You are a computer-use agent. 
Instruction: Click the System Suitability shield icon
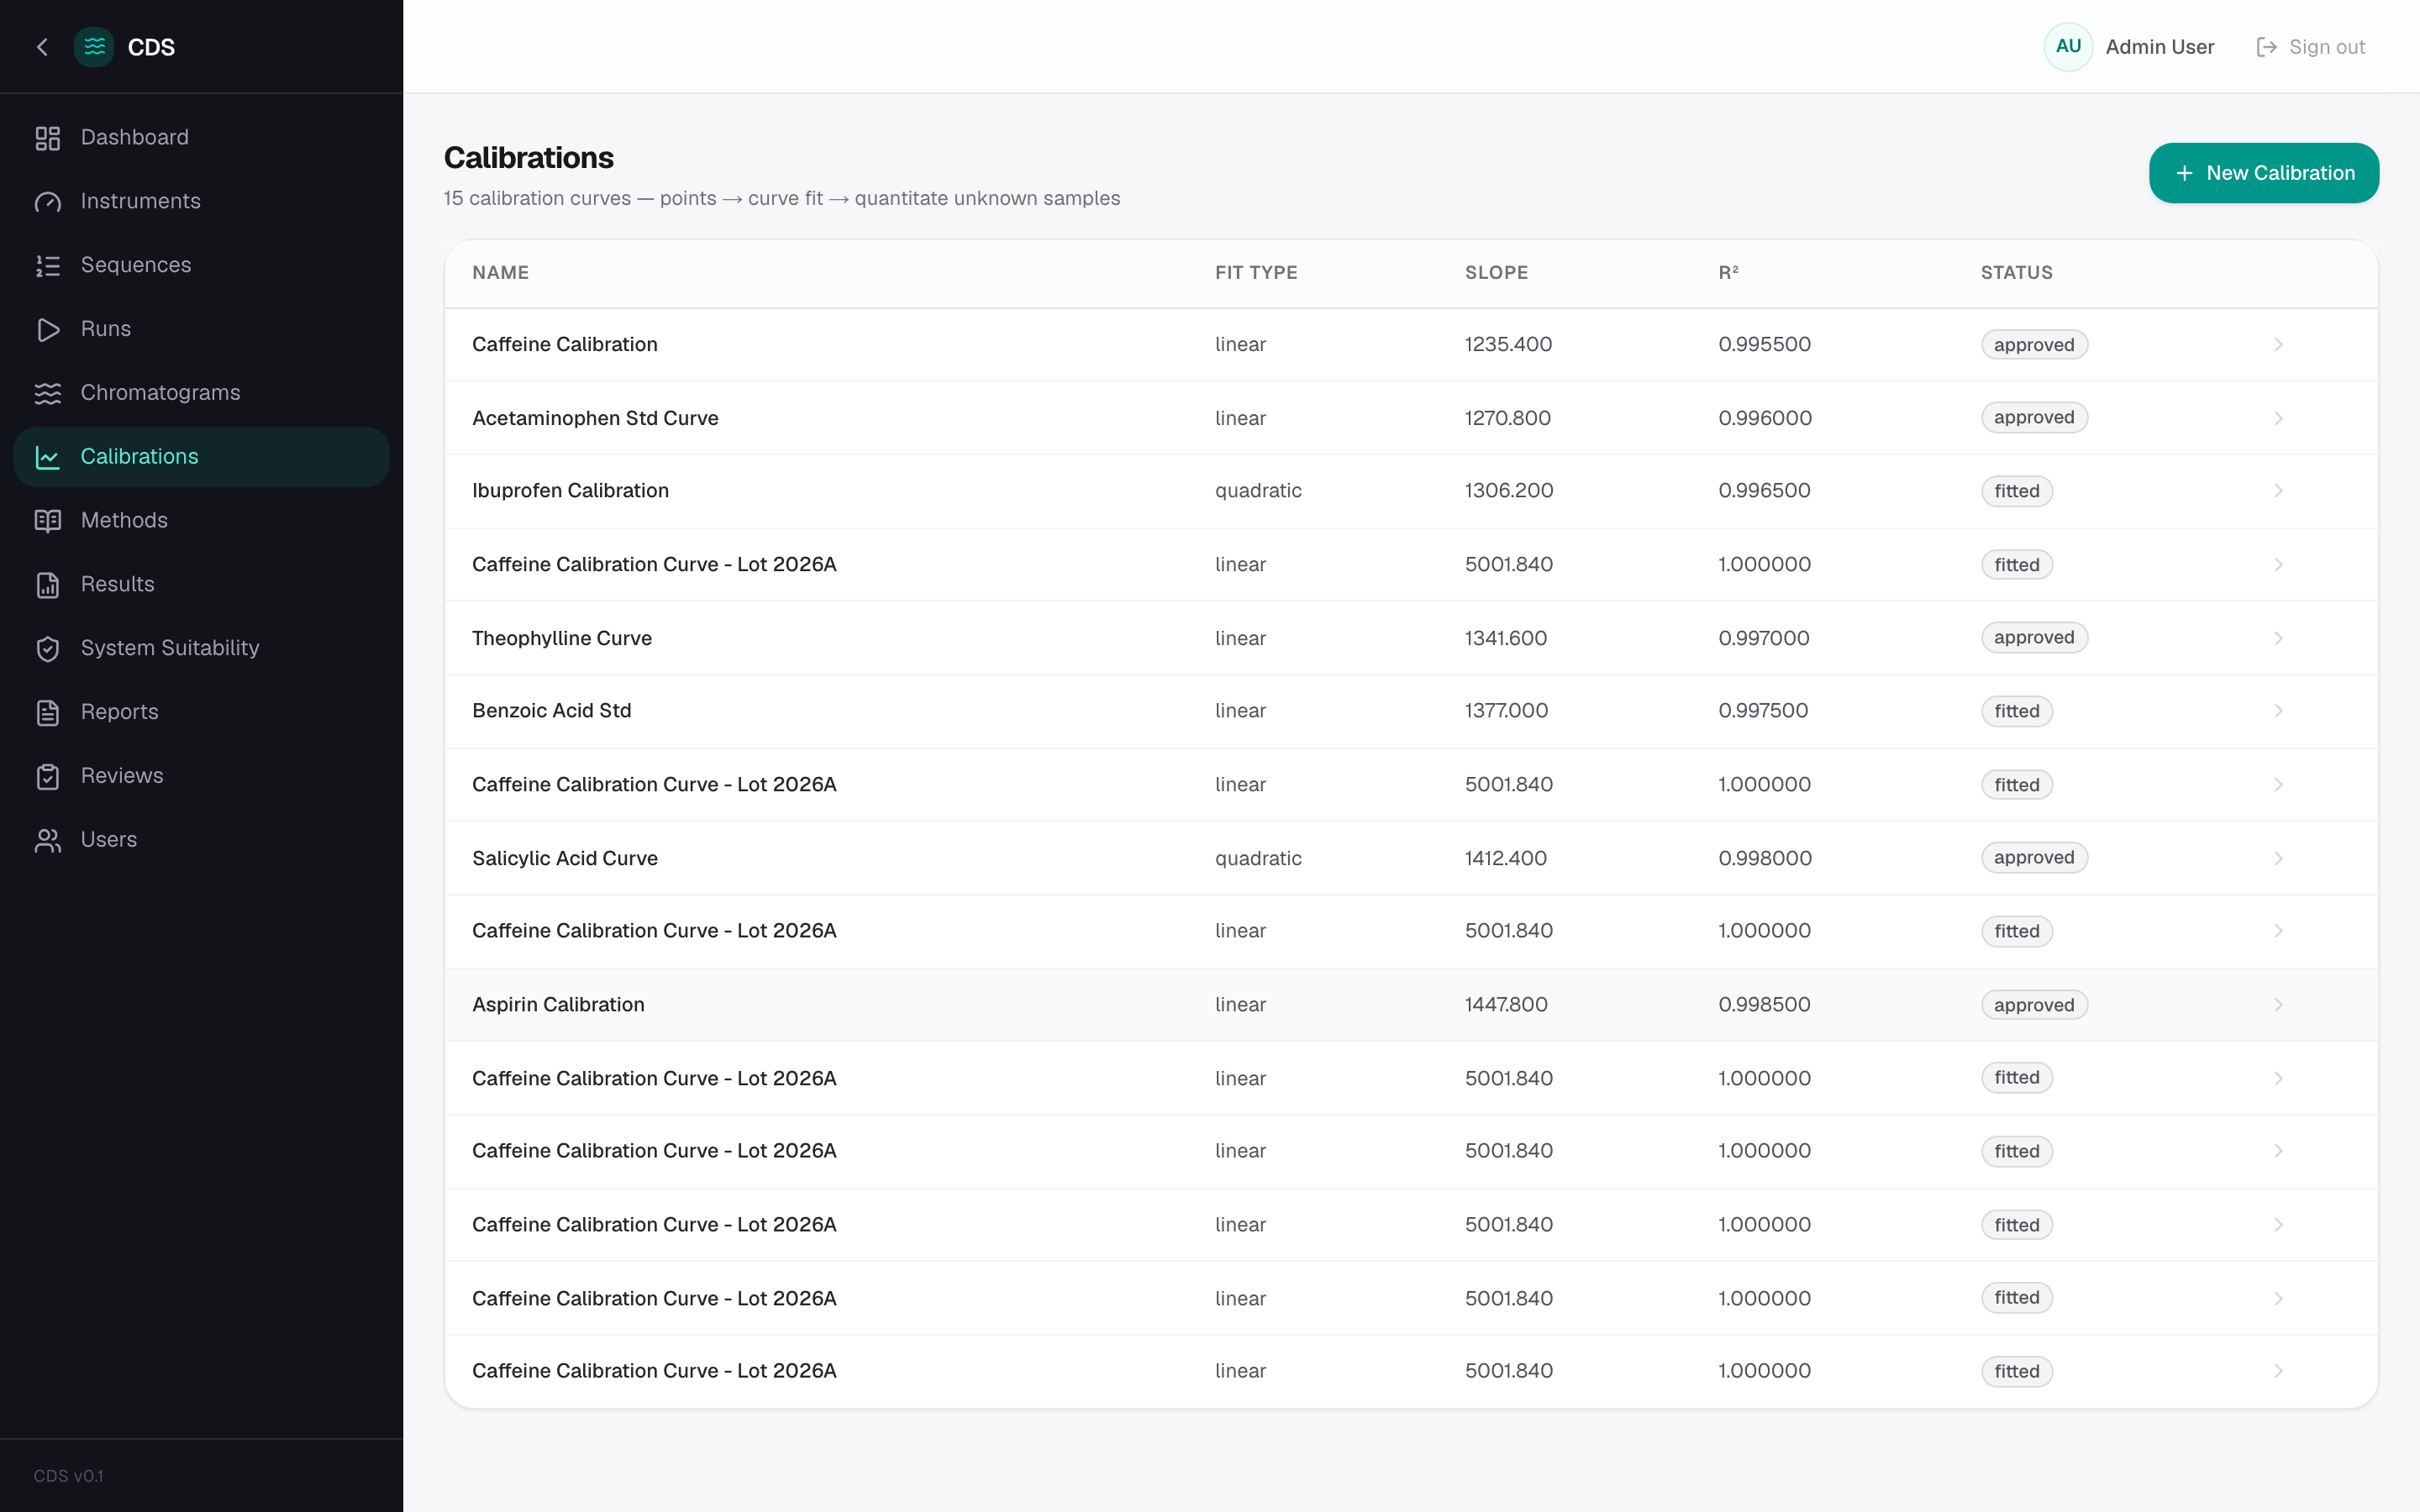[x=48, y=649]
